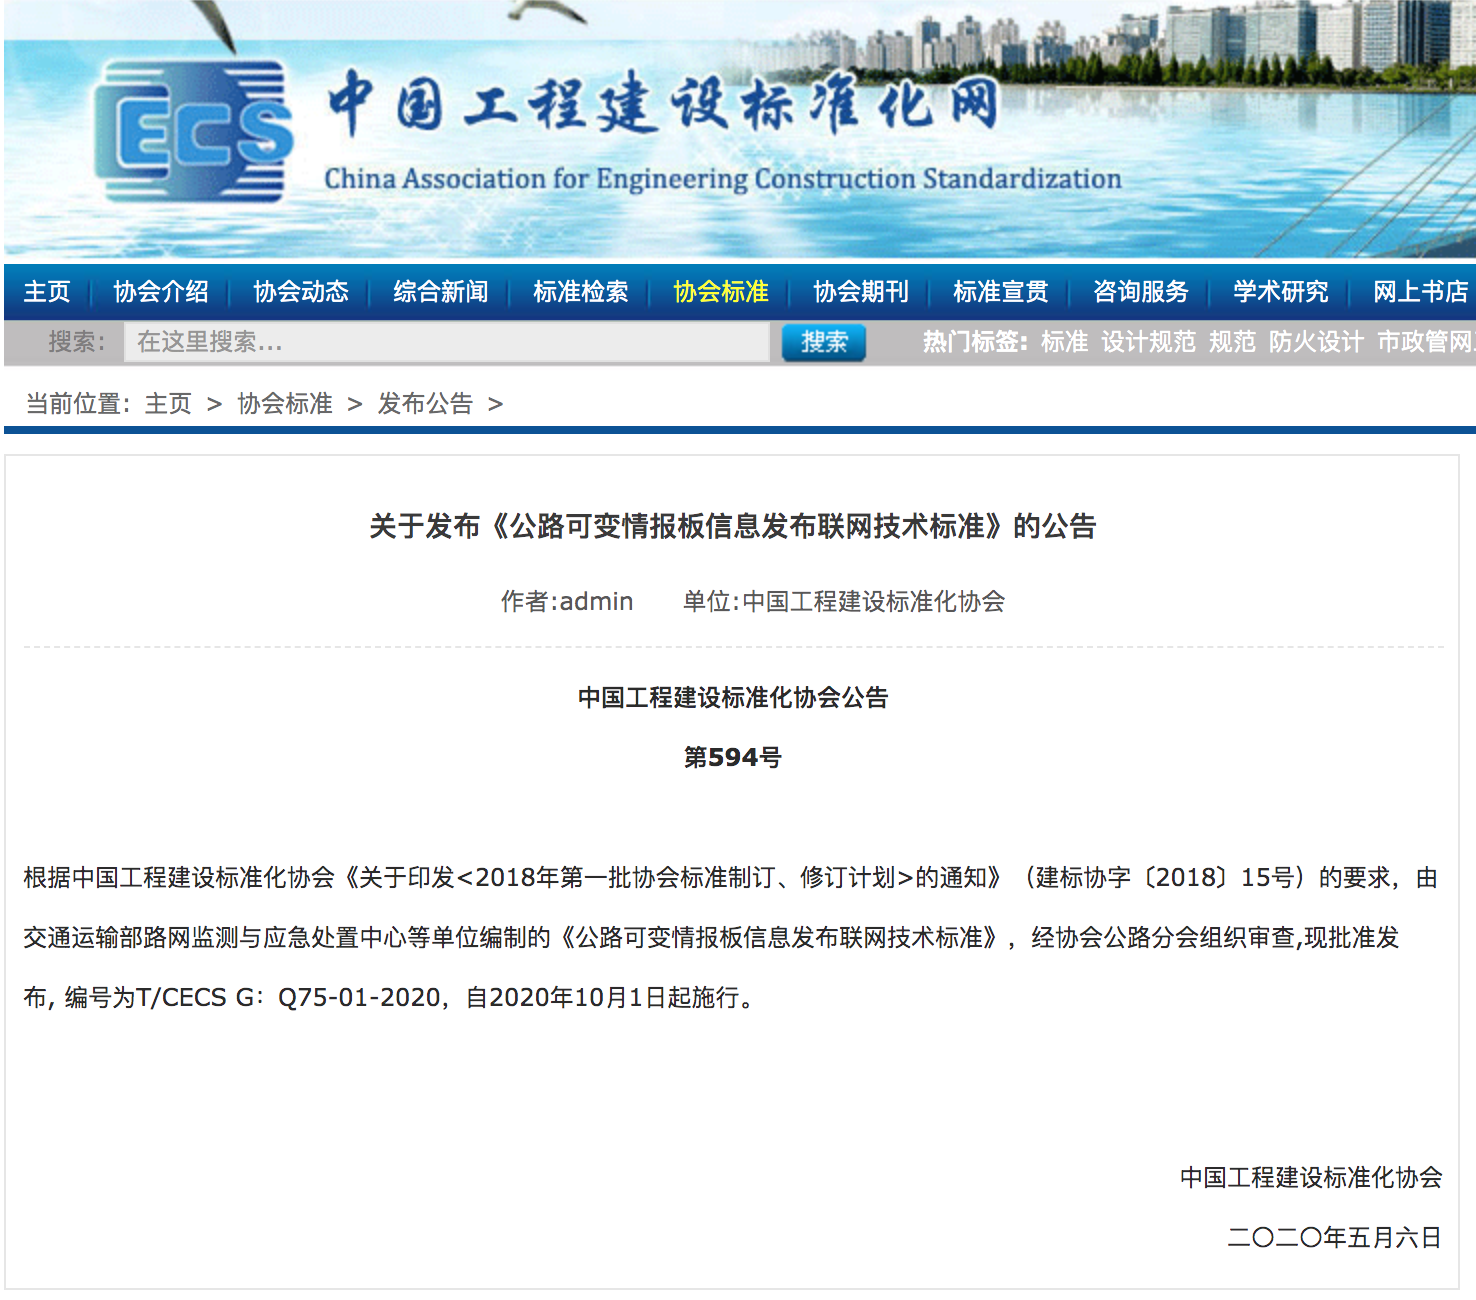Screen dimensions: 1476x1300
Task: Click the article title about 公路可变情报板
Action: coord(733,526)
